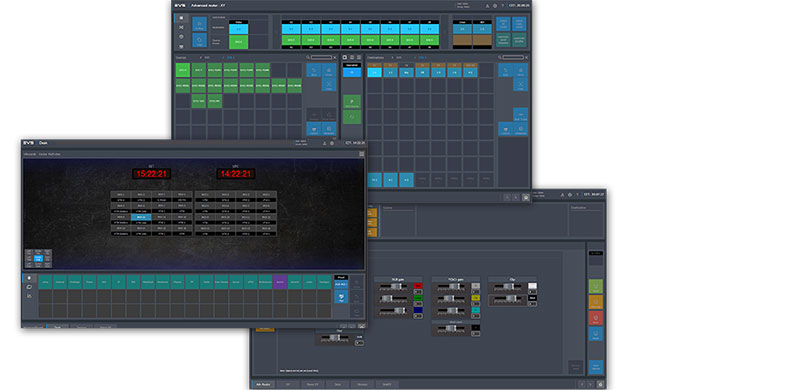Click the green P button between Sources and Destinations
Image resolution: width=800 pixels, height=390 pixels.
click(352, 102)
